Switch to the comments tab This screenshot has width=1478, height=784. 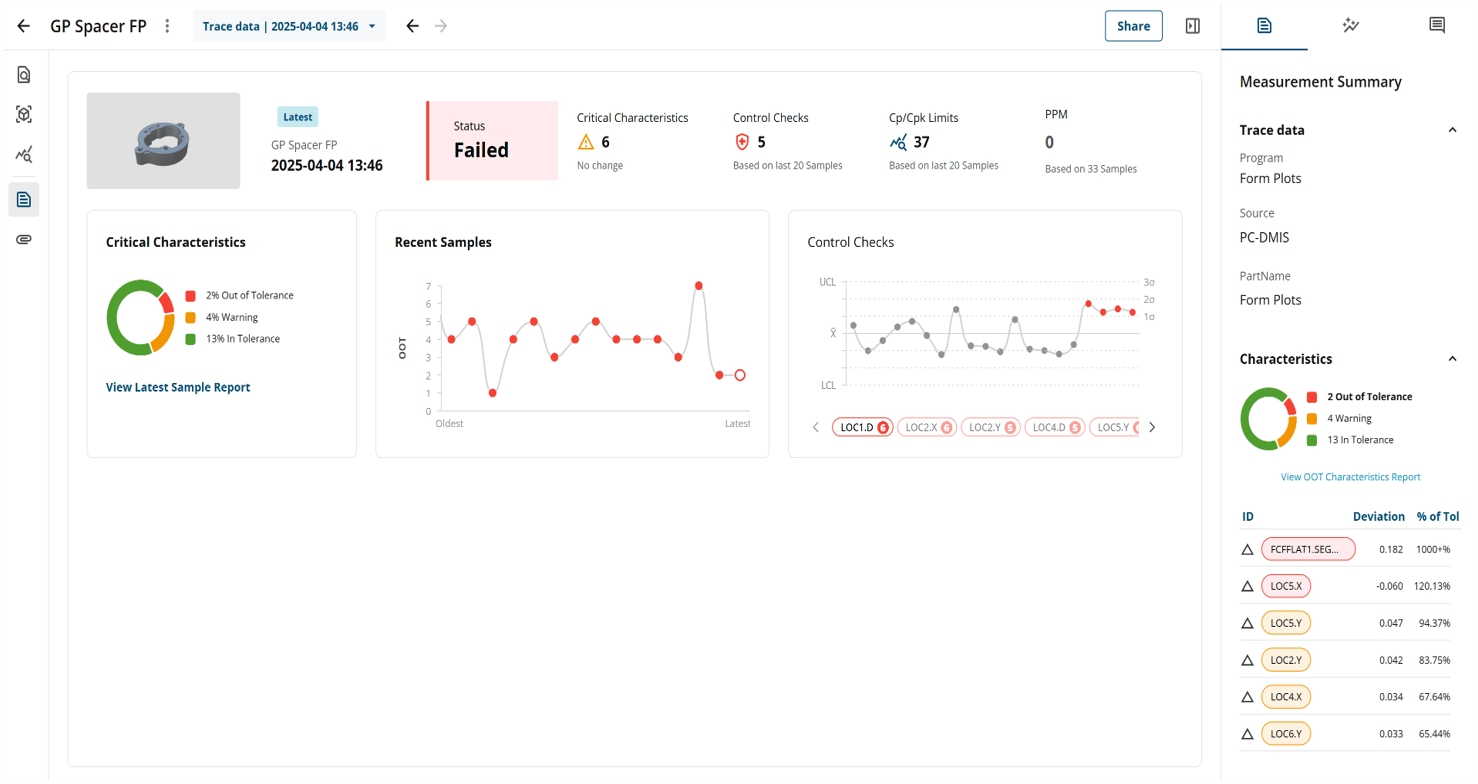(1436, 25)
